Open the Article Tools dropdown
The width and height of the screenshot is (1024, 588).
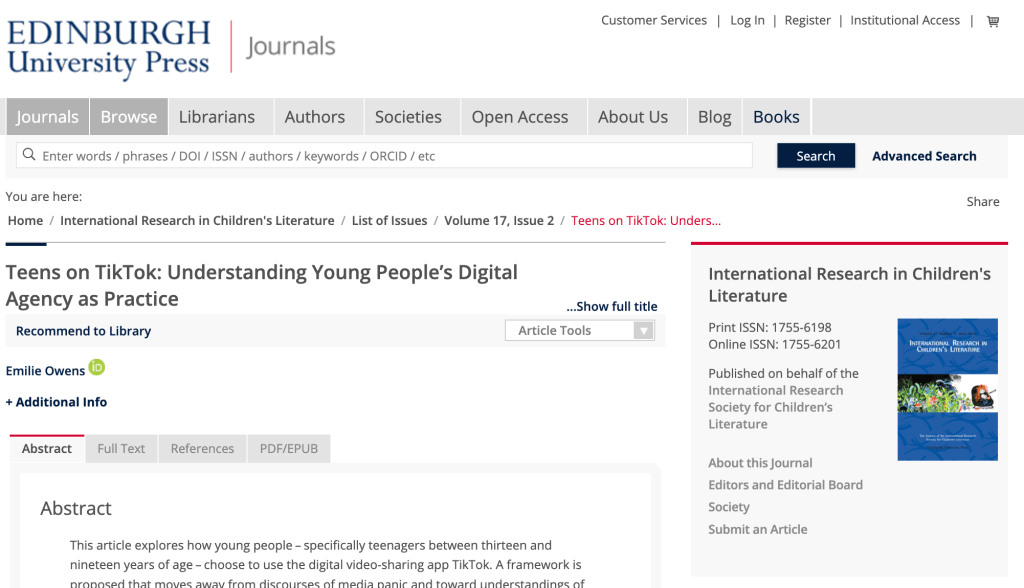click(580, 331)
